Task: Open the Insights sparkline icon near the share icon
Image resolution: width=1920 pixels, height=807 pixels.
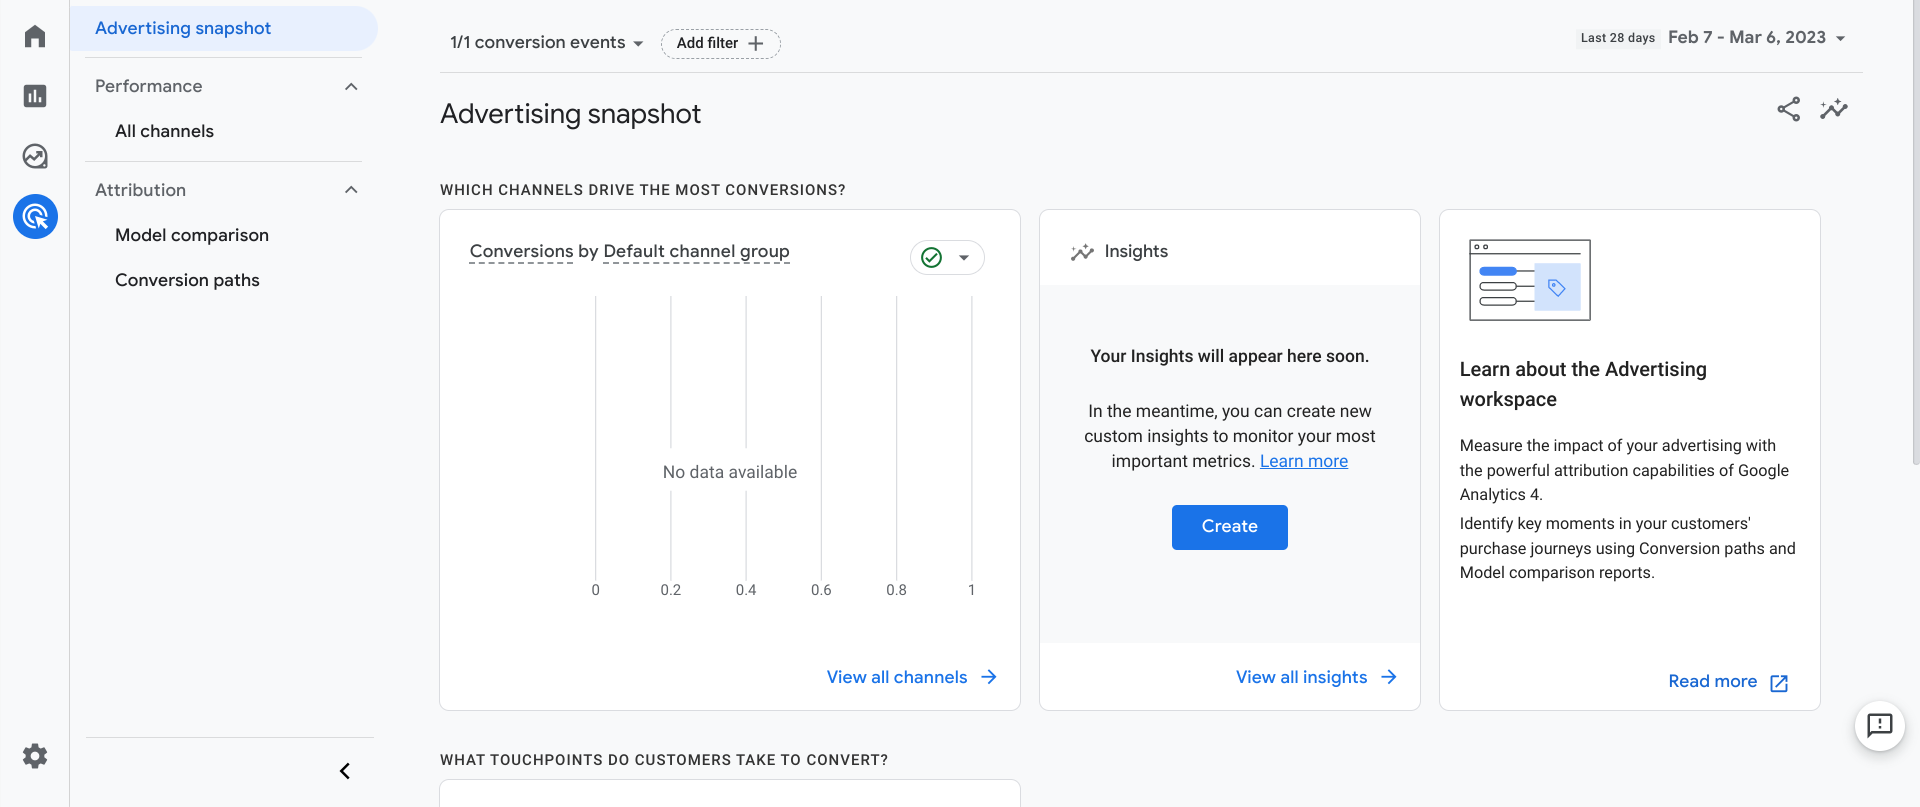Action: point(1833,109)
